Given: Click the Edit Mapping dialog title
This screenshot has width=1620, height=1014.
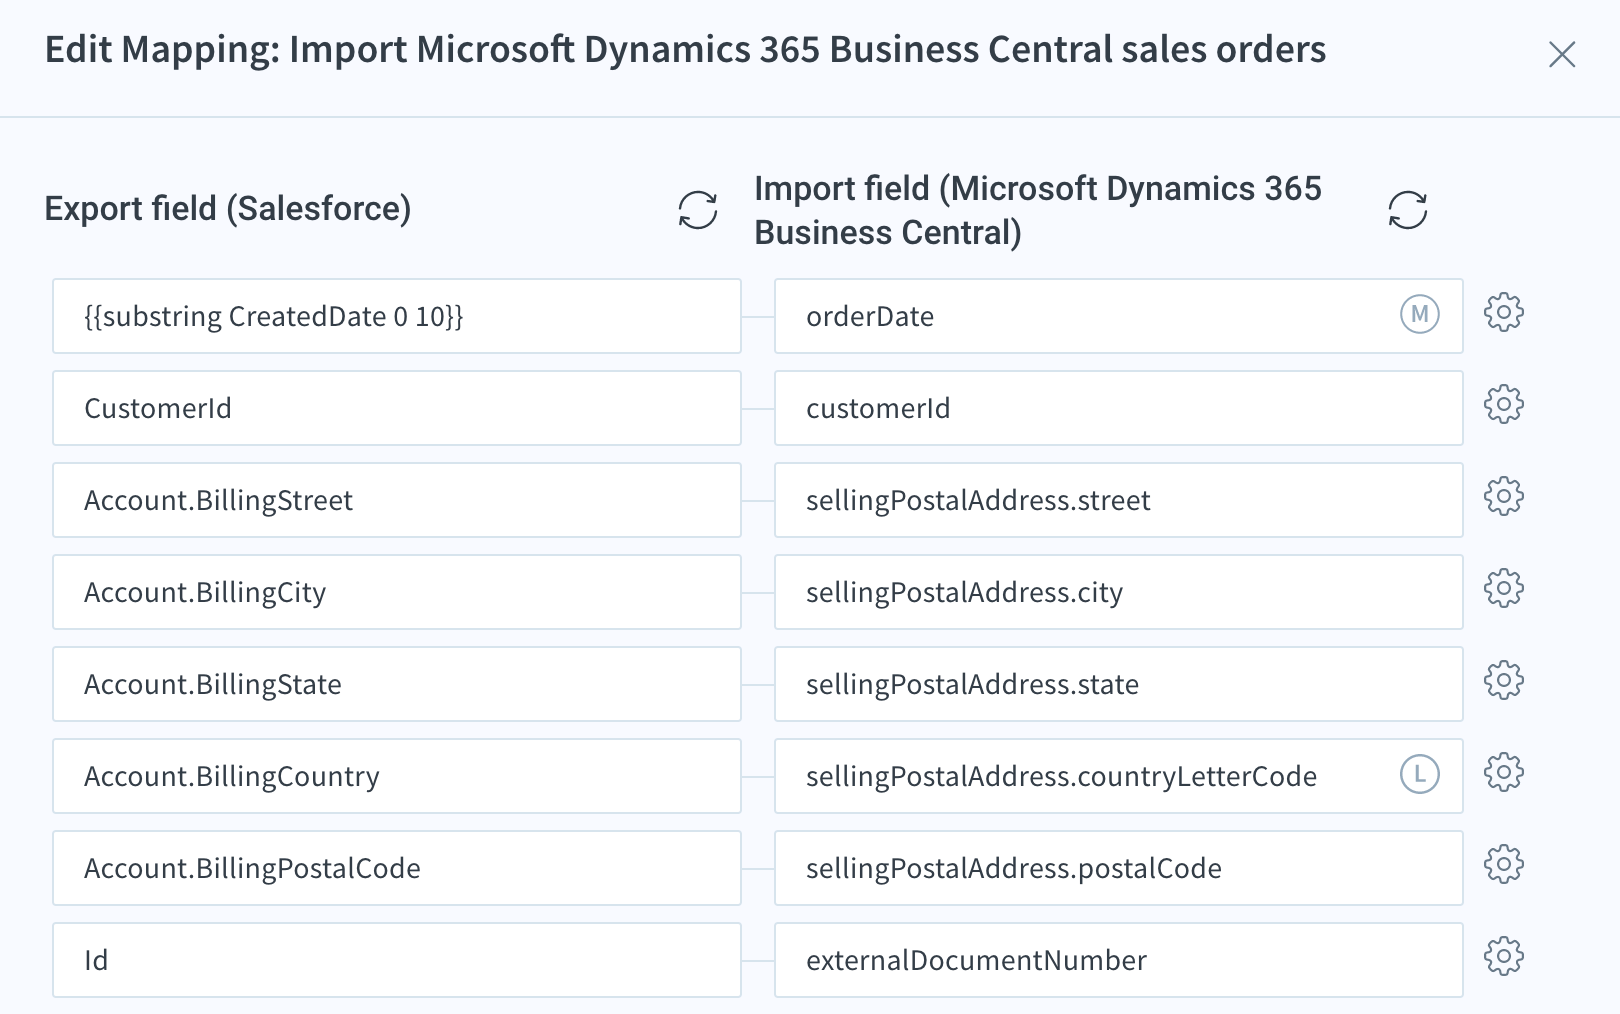Looking at the screenshot, I should pos(686,50).
